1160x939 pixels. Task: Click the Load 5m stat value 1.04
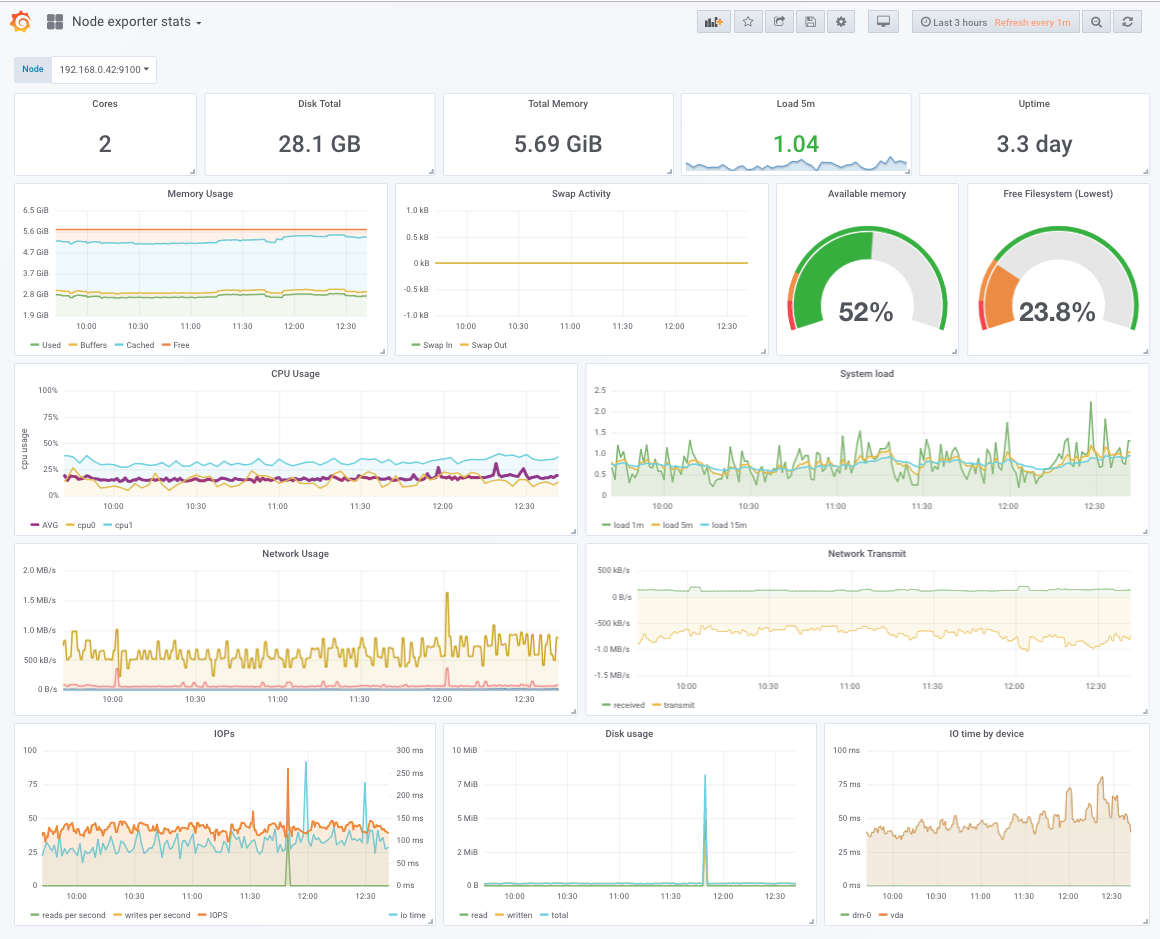pos(796,144)
